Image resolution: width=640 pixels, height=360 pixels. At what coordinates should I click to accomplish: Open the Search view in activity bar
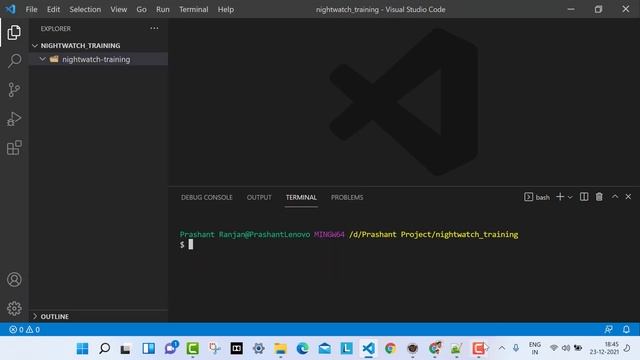14,61
